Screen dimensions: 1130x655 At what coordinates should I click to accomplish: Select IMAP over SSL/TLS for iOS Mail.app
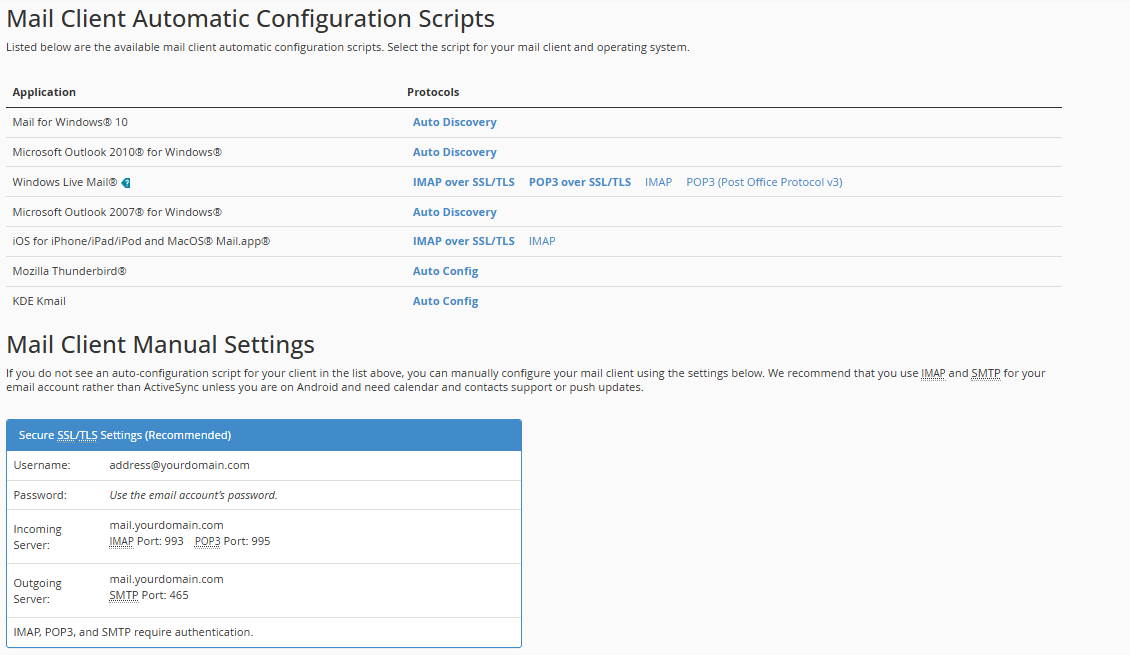[463, 241]
